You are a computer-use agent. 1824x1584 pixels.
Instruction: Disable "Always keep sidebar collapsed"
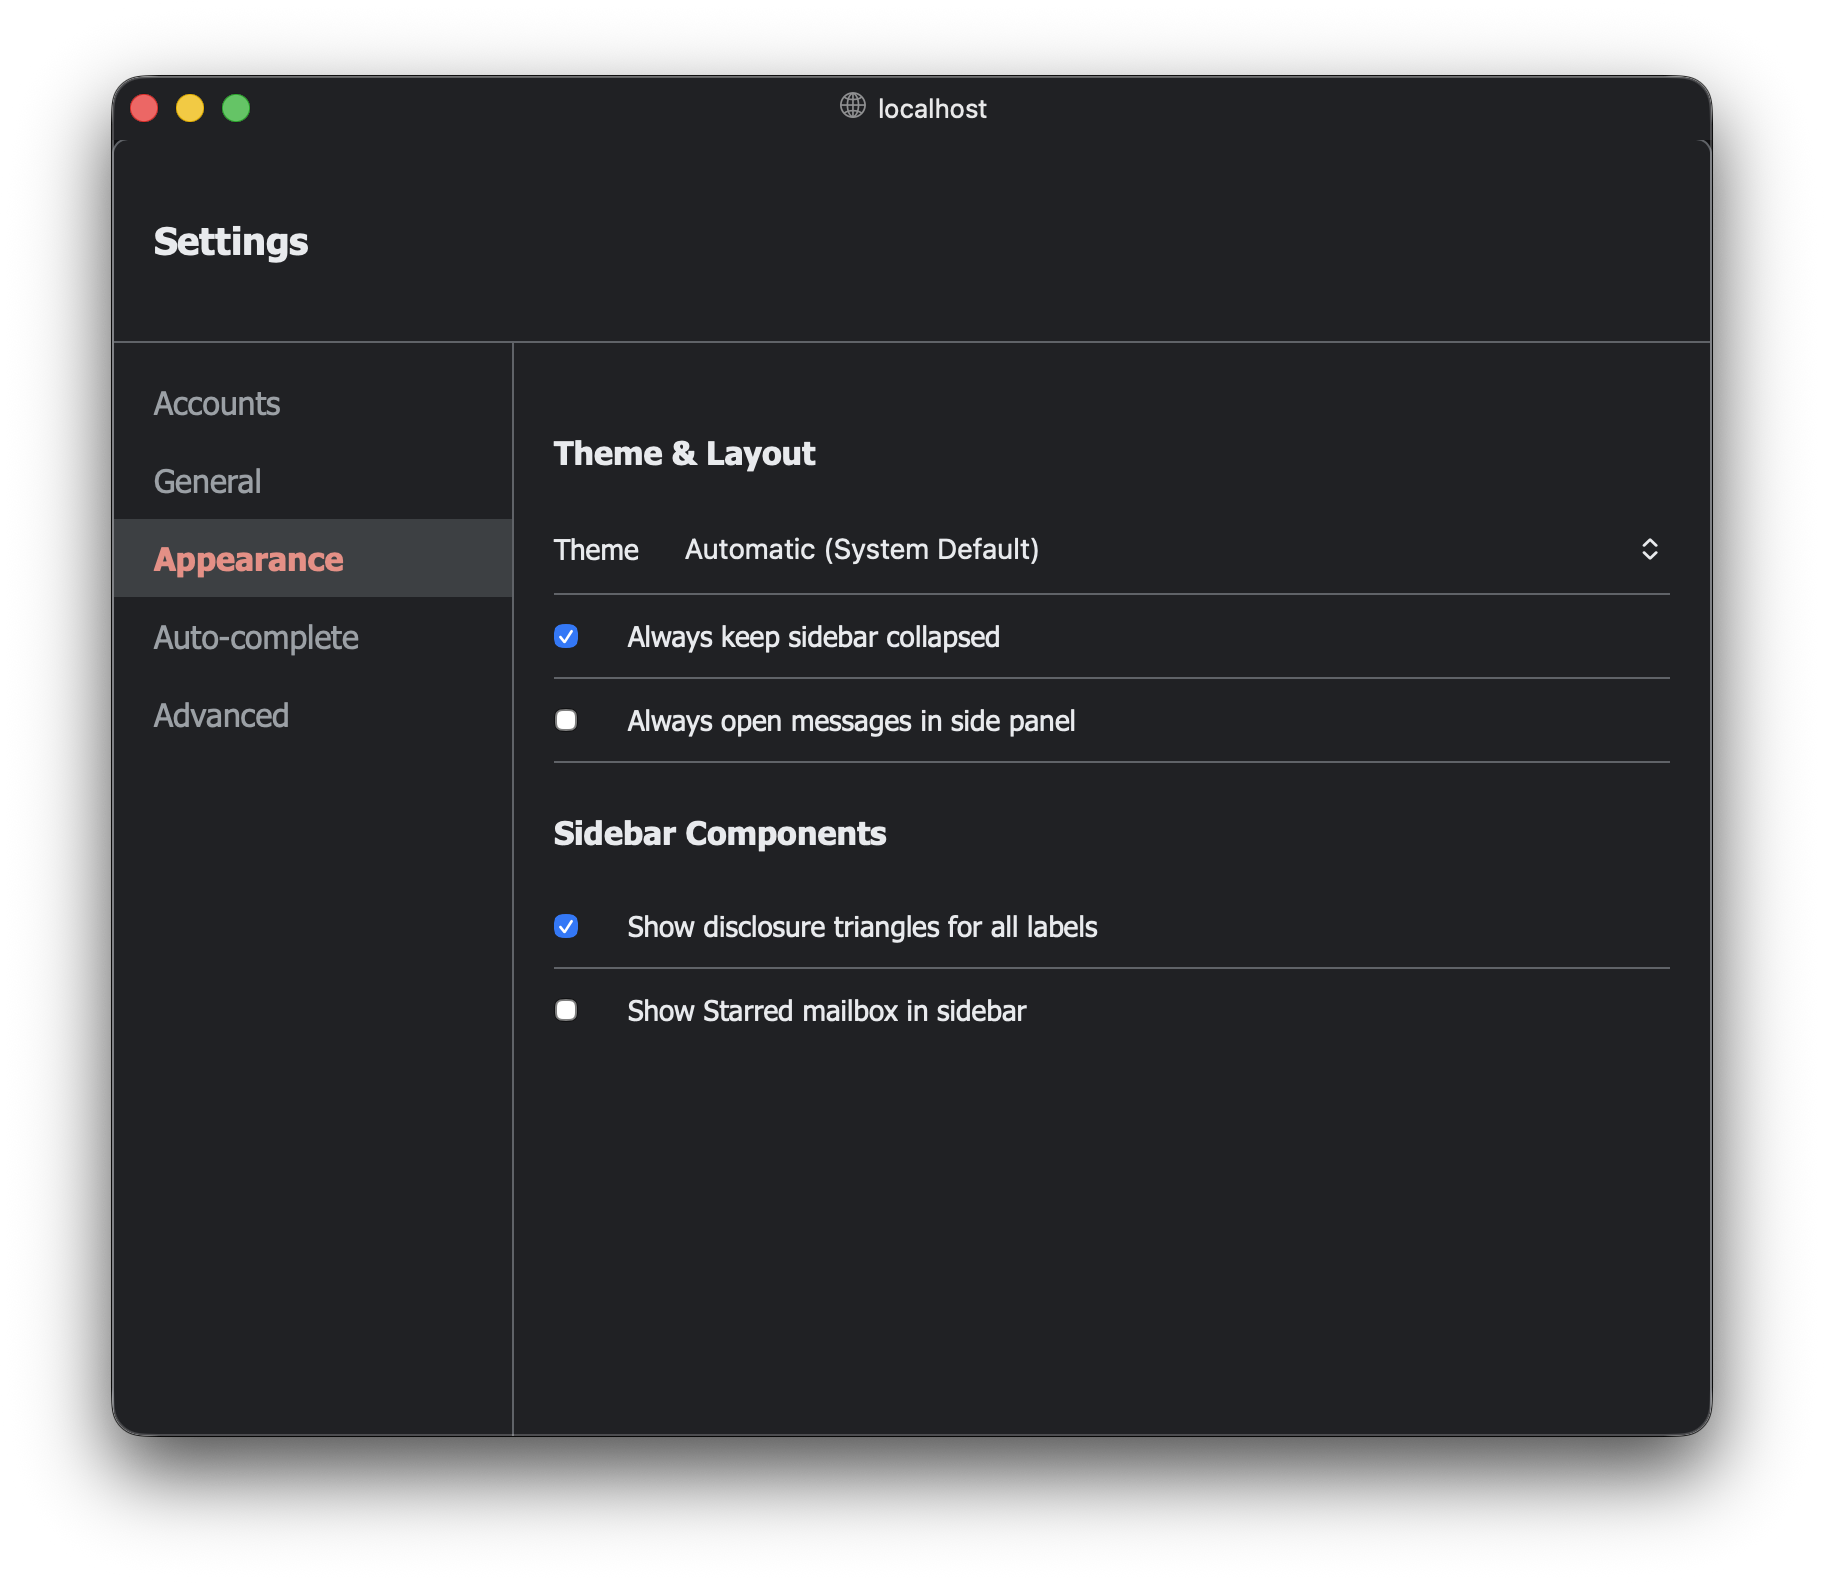pyautogui.click(x=566, y=636)
